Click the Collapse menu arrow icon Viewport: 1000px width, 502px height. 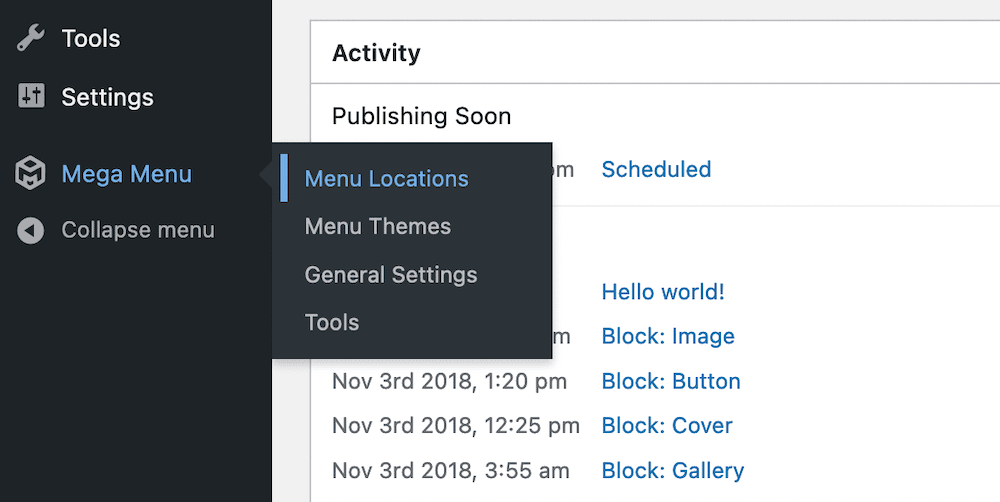(x=31, y=231)
